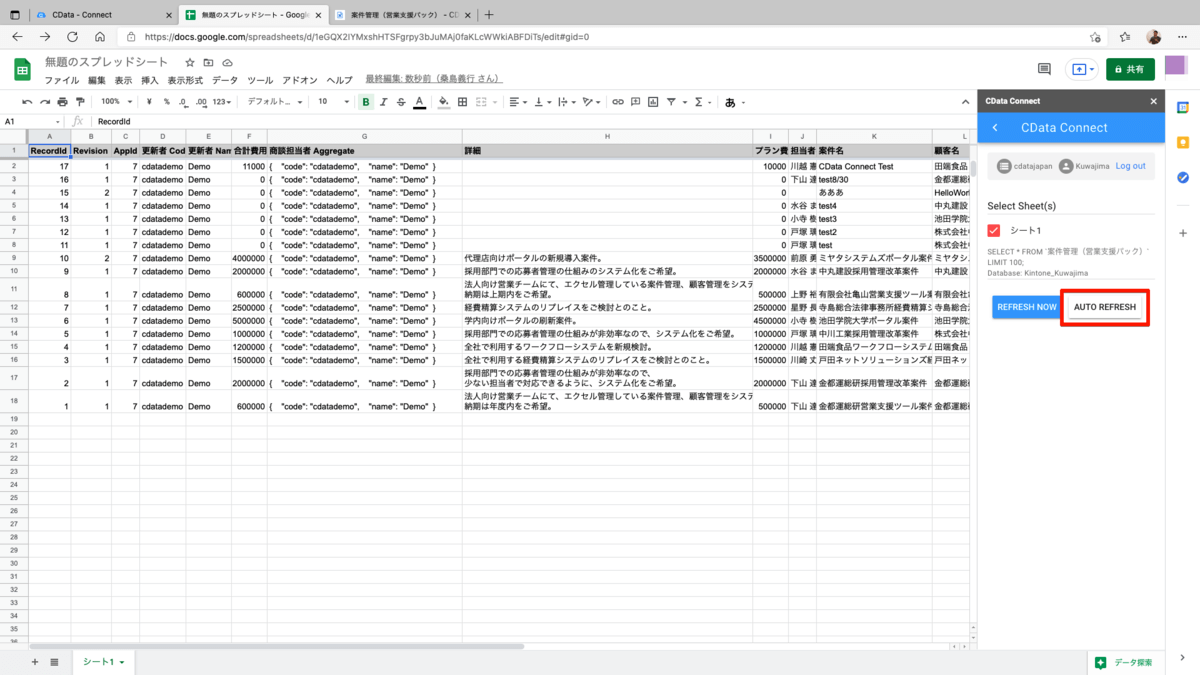
Task: Open the font family dropdown
Action: pyautogui.click(x=275, y=102)
